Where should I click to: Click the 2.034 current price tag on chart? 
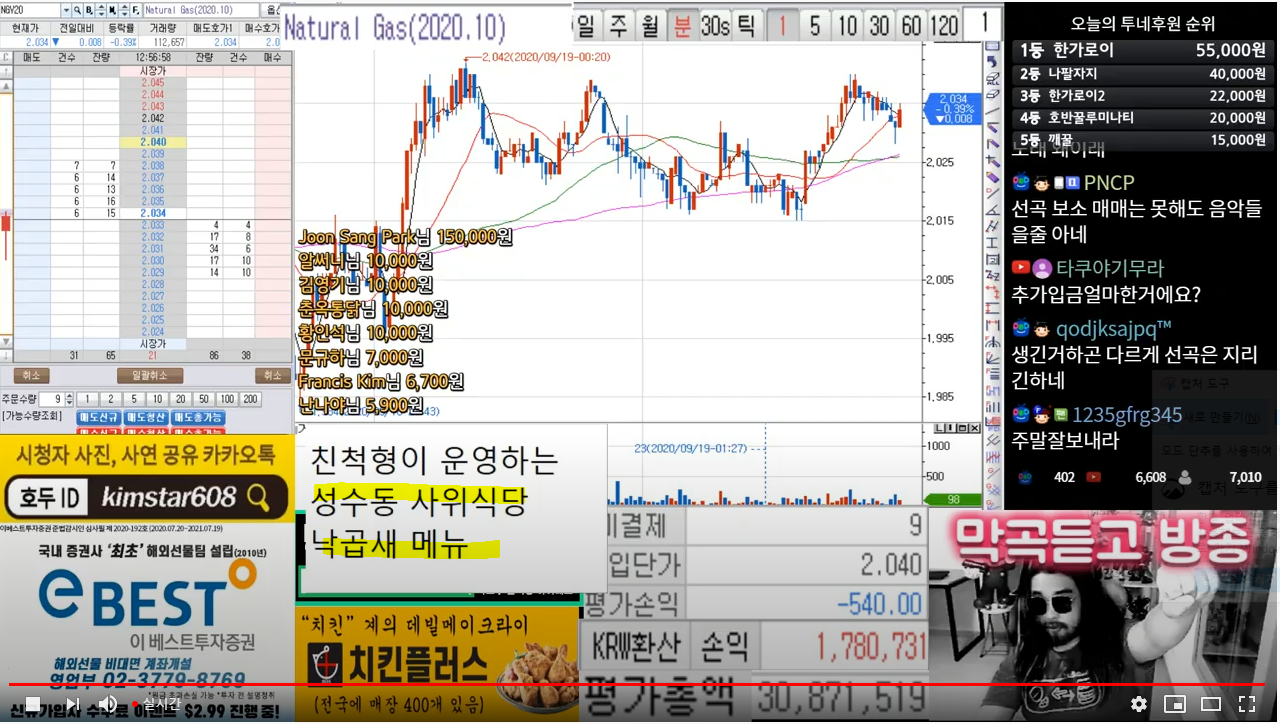coord(952,108)
